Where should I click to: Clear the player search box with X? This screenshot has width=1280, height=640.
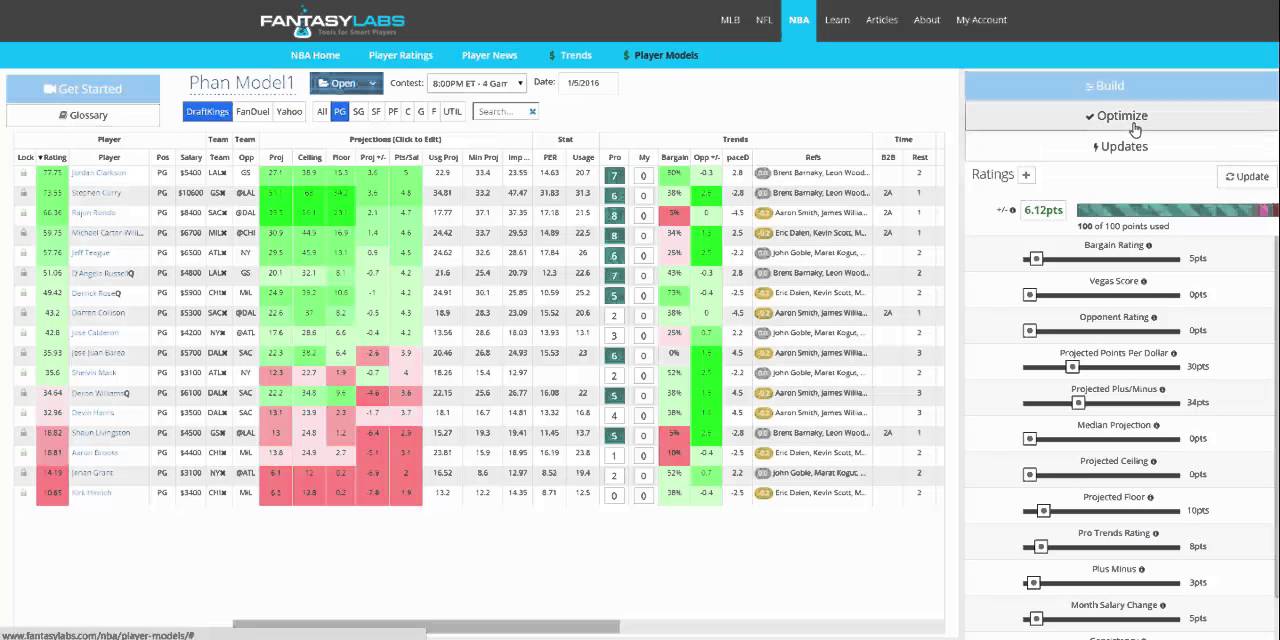(533, 111)
